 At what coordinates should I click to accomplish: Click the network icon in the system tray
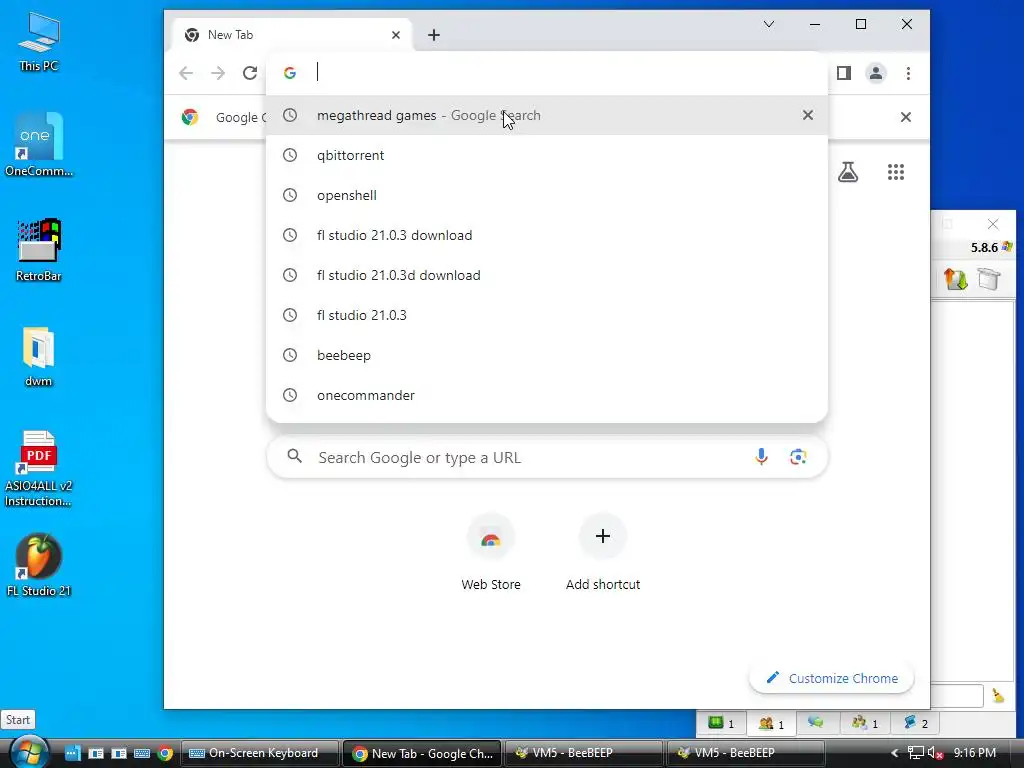tap(916, 753)
